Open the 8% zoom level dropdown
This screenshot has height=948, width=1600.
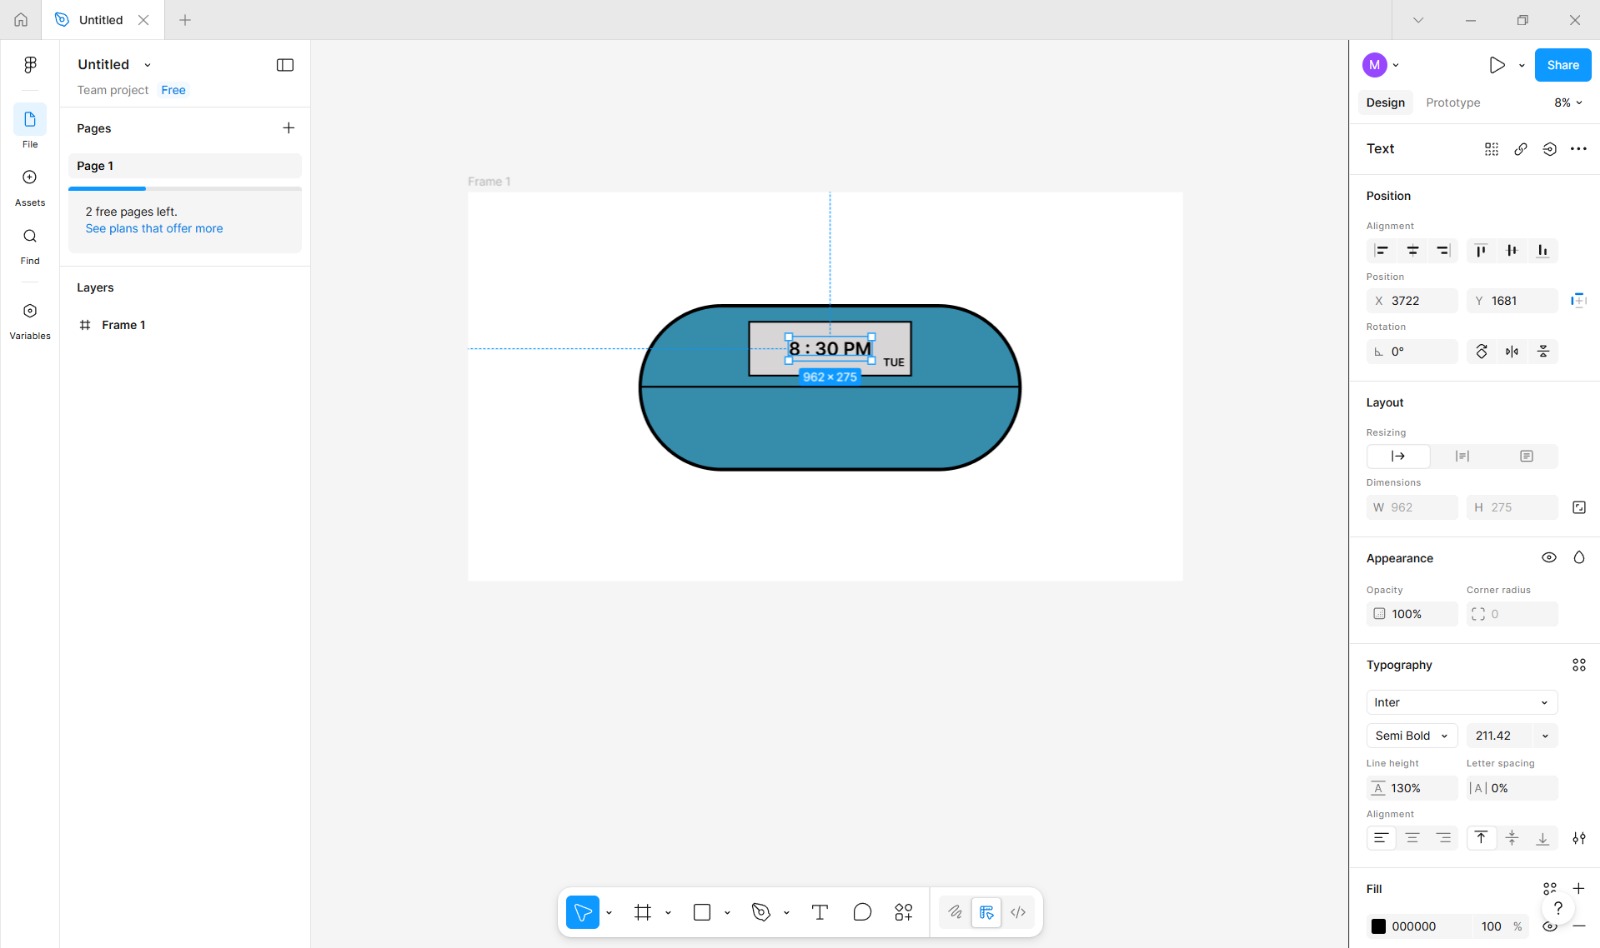point(1565,102)
